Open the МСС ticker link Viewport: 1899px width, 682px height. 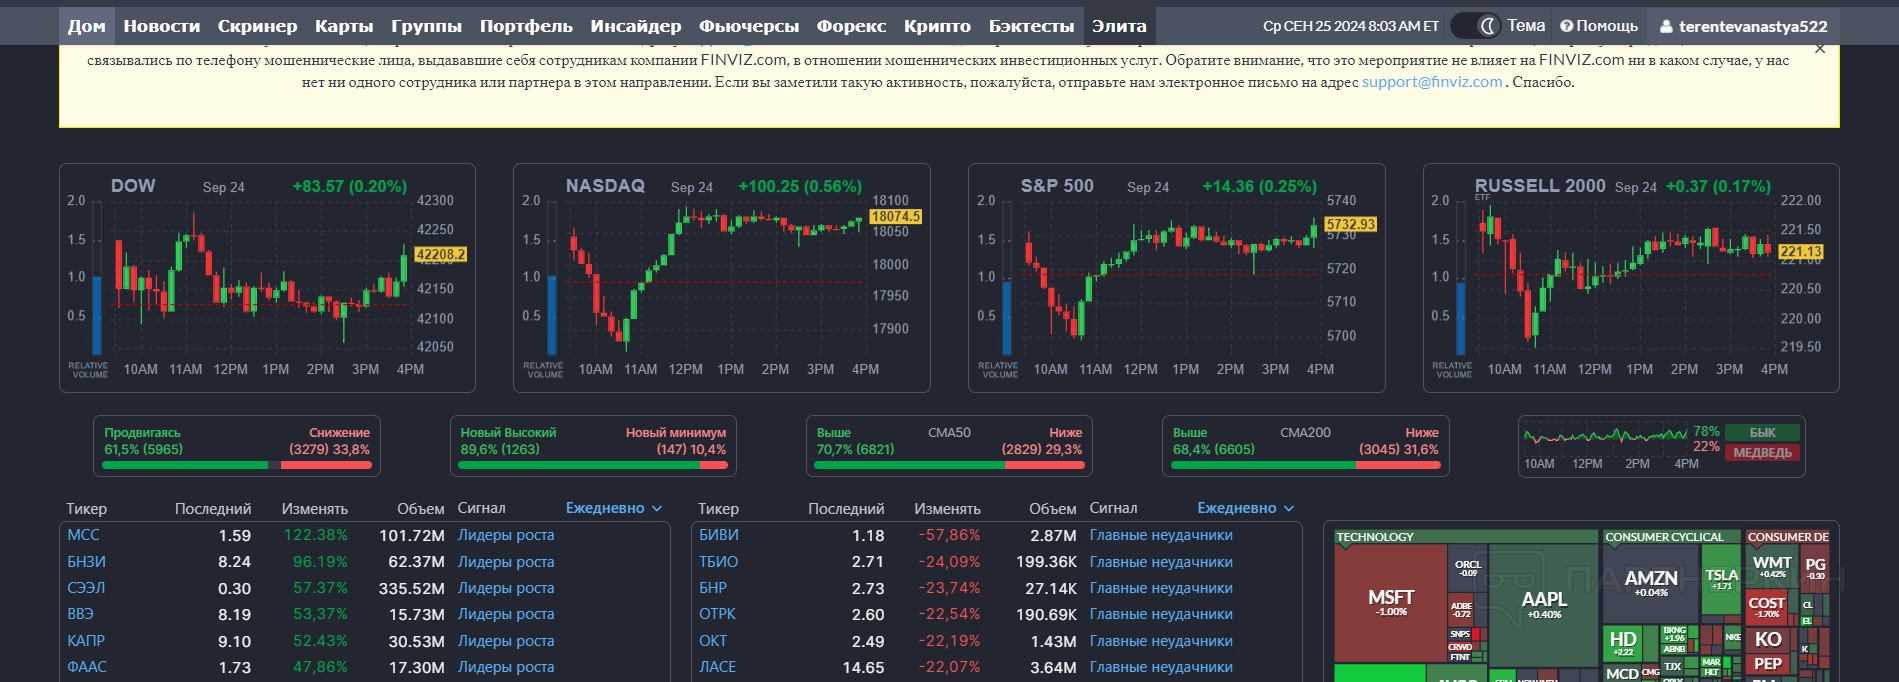[x=84, y=535]
